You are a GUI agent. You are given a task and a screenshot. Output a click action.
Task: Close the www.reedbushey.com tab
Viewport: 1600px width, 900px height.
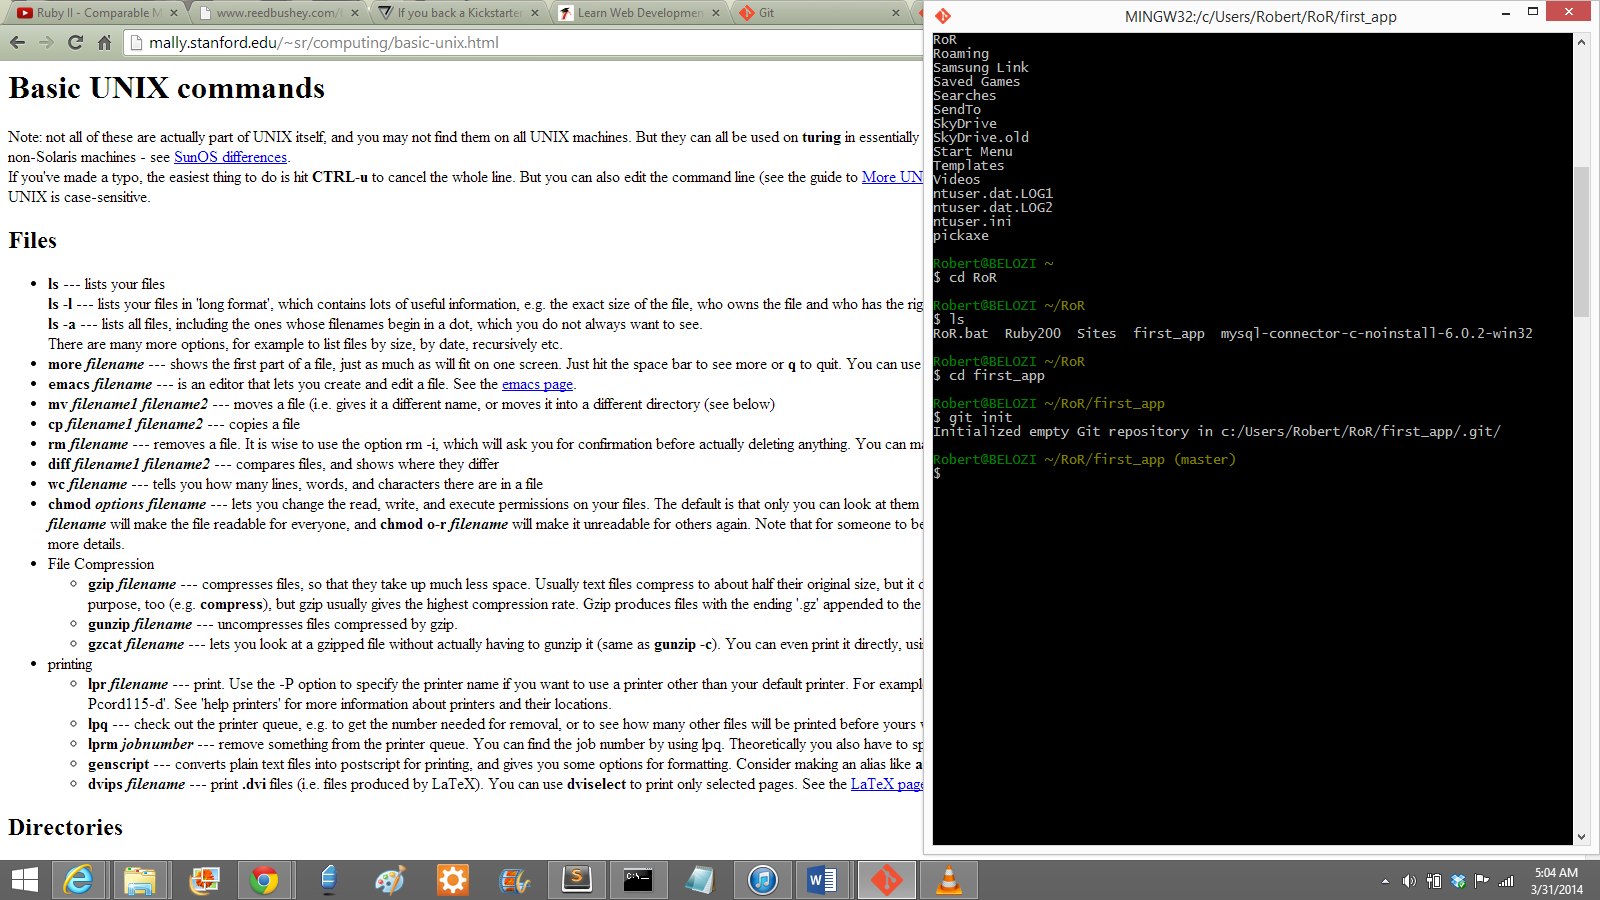[353, 13]
